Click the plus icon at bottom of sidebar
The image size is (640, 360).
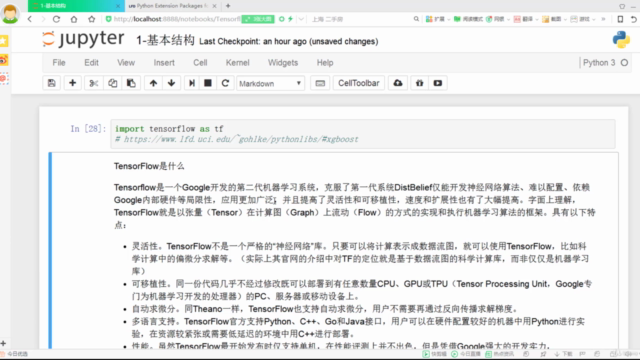click(x=3, y=343)
